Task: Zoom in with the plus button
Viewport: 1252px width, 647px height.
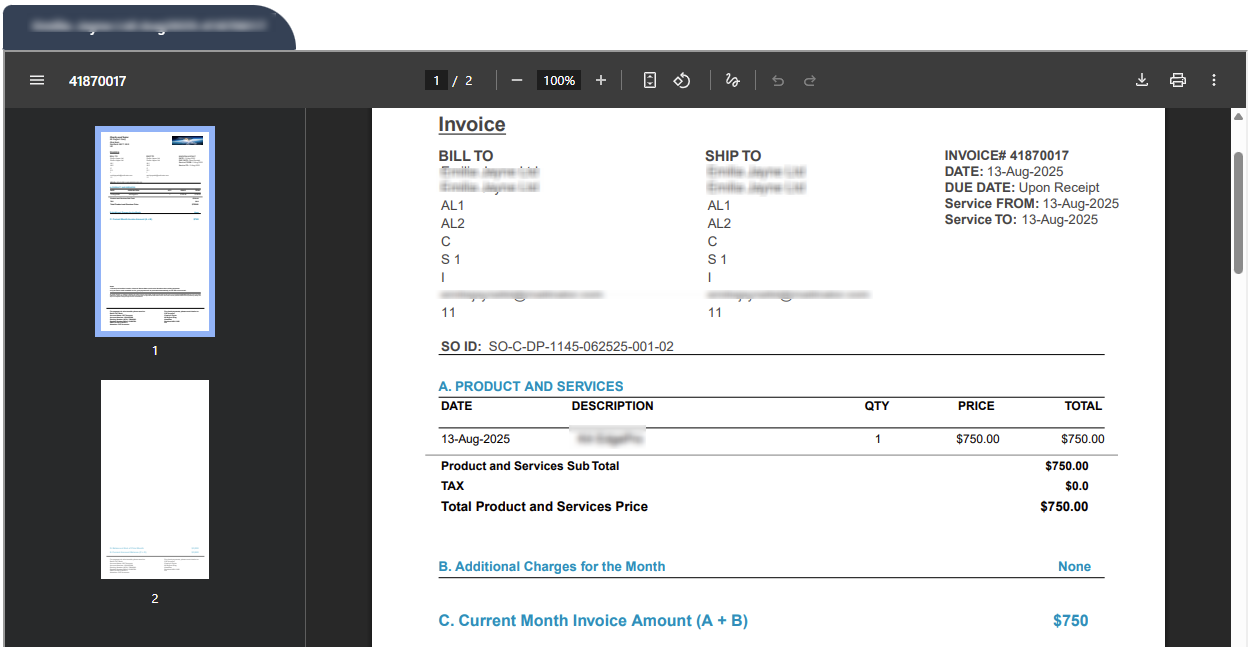Action: click(x=601, y=80)
